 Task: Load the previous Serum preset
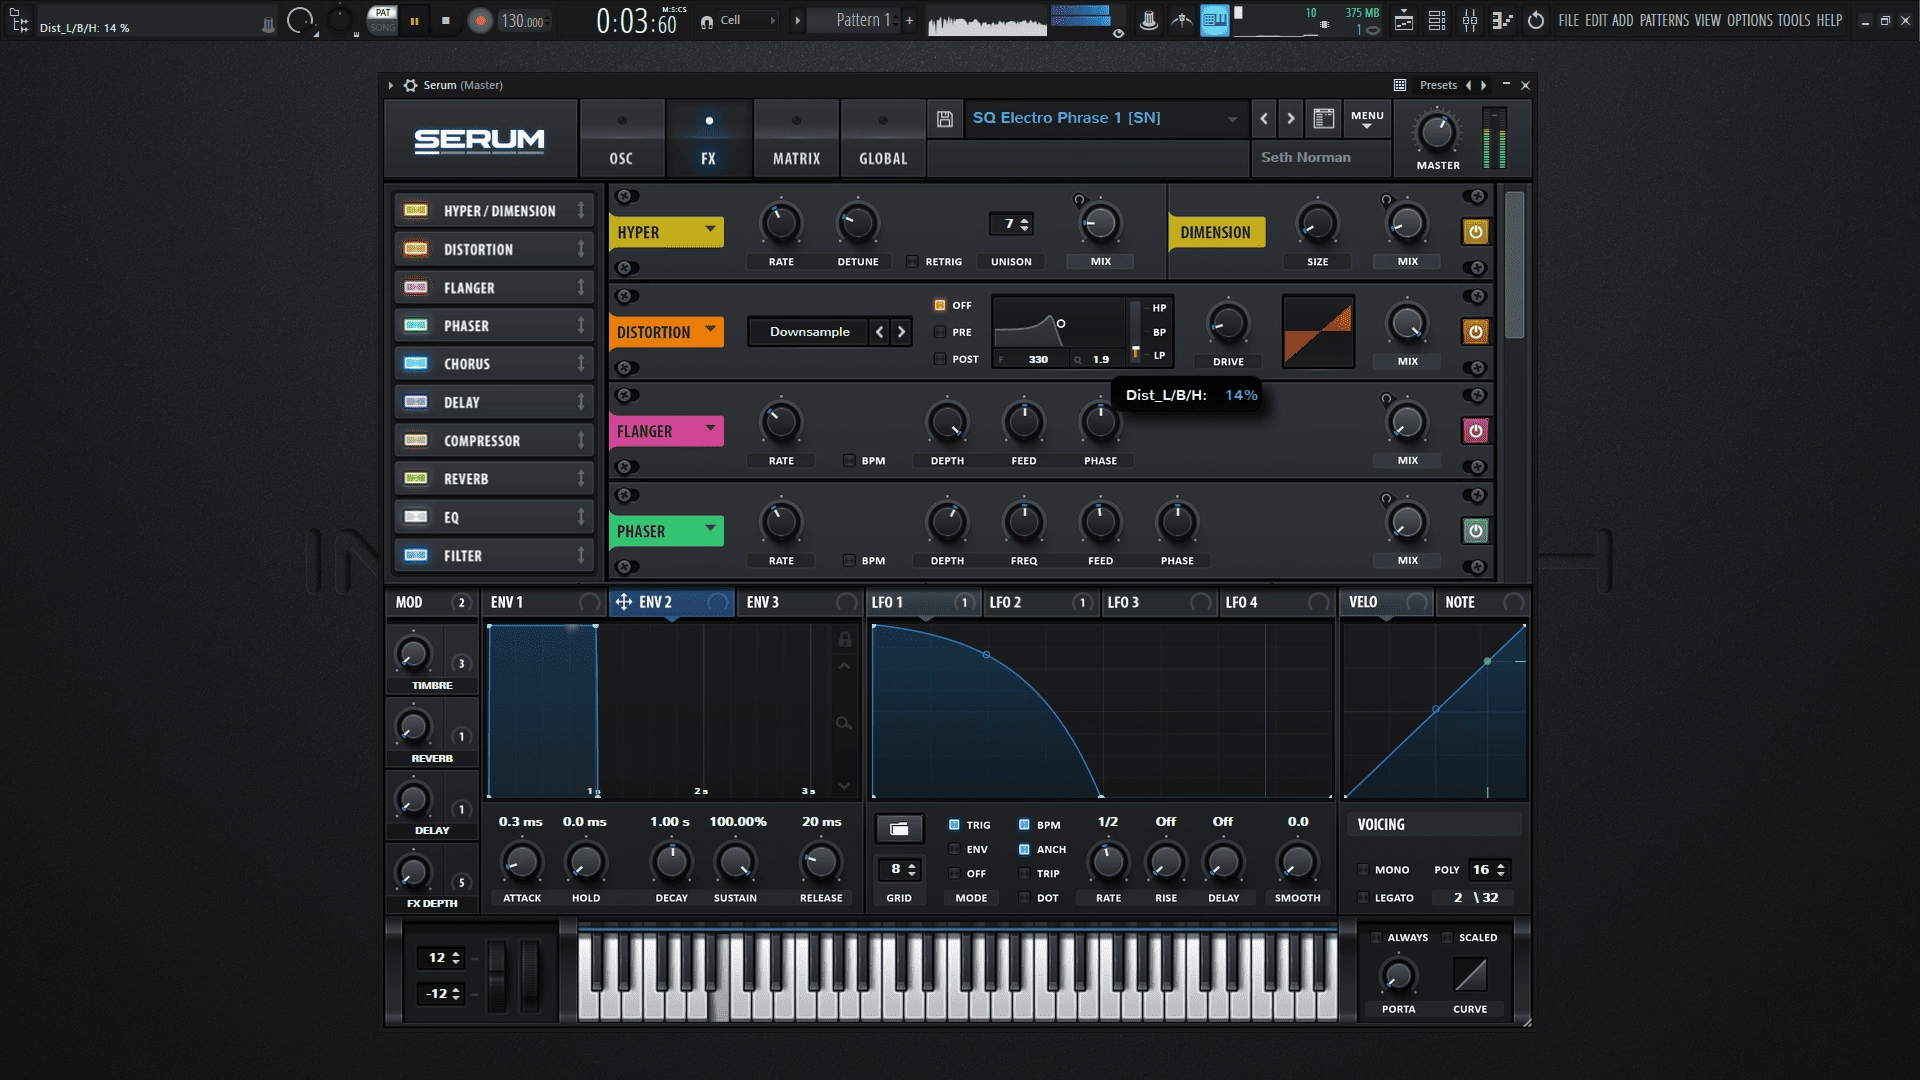1264,119
